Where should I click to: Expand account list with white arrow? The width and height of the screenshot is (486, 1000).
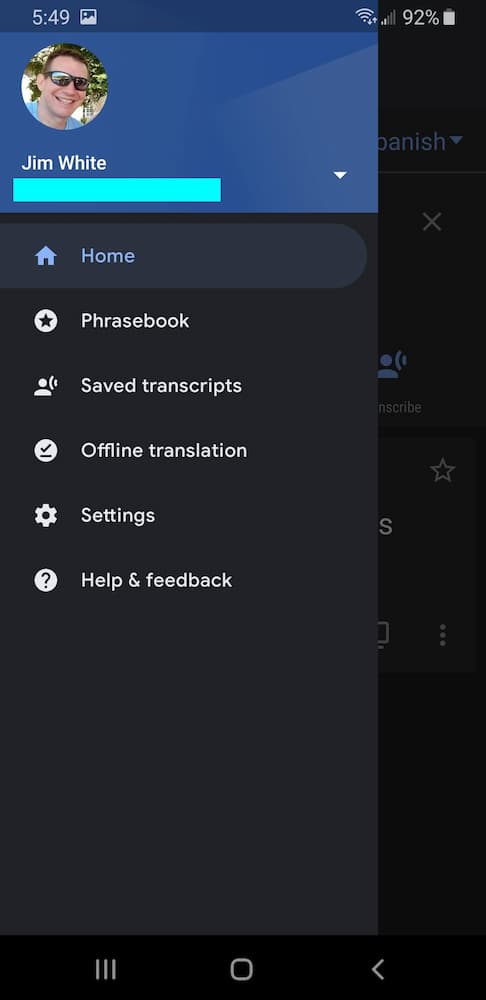tap(340, 175)
